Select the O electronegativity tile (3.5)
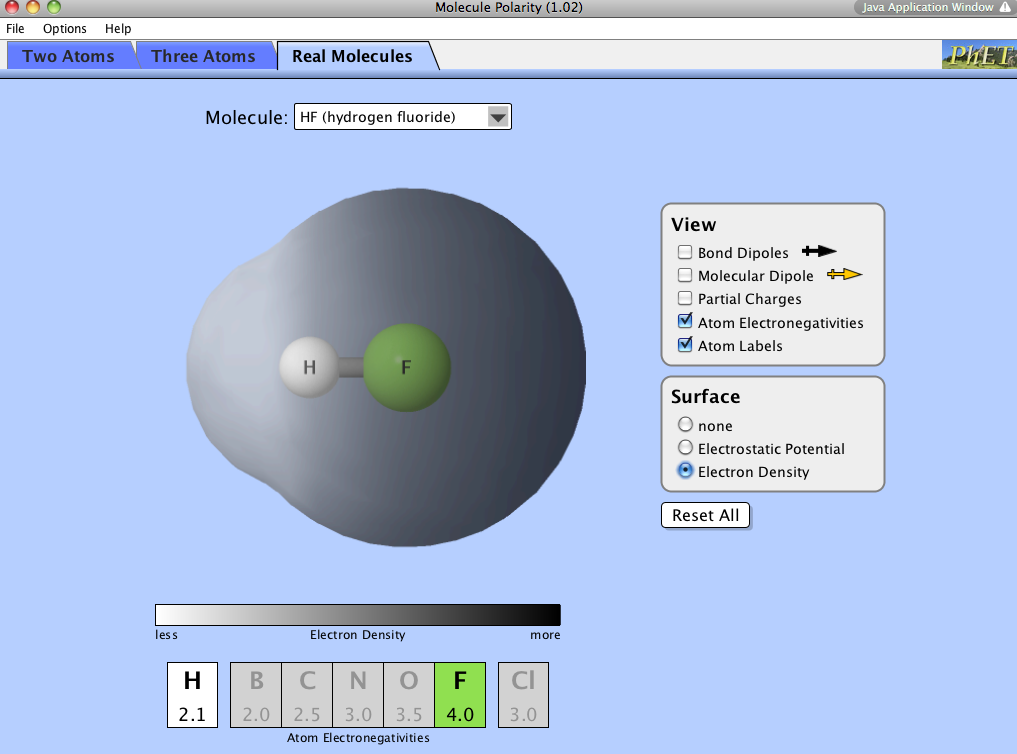 409,695
